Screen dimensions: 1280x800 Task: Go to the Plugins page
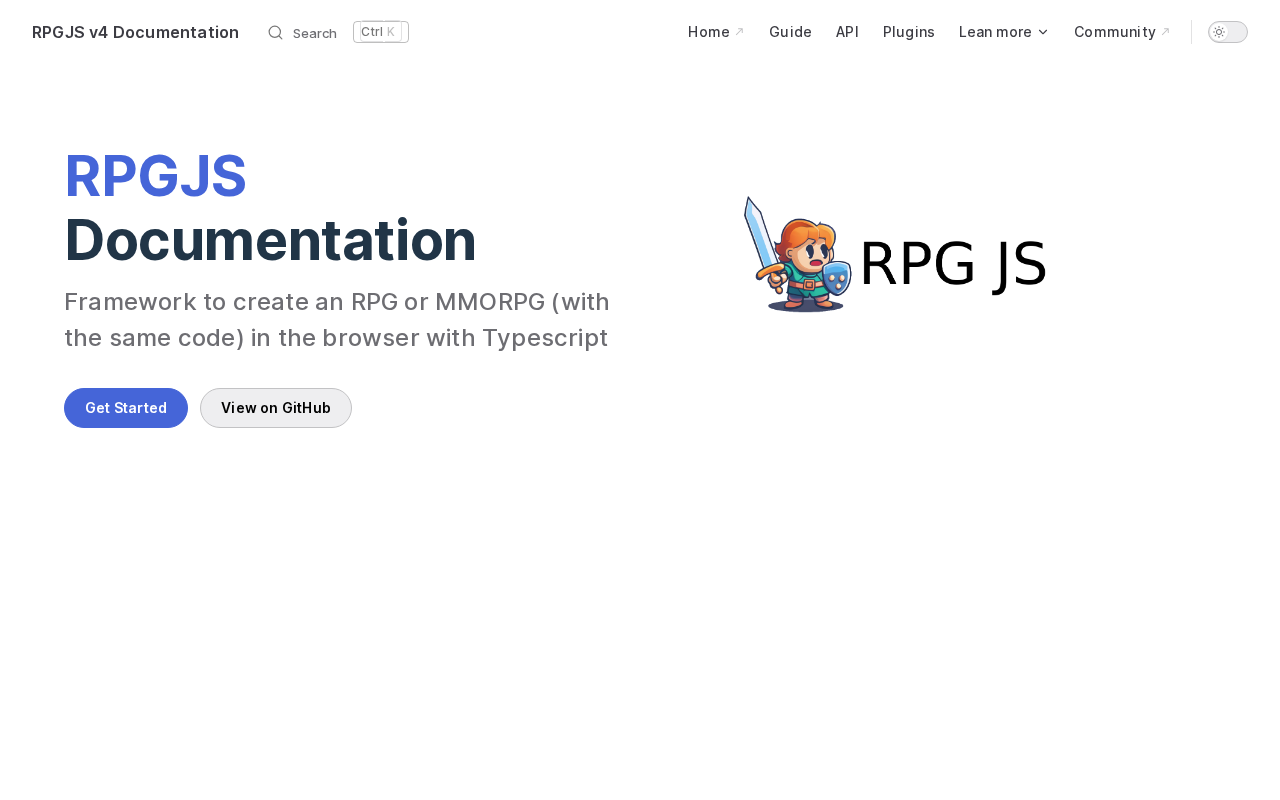tap(908, 32)
